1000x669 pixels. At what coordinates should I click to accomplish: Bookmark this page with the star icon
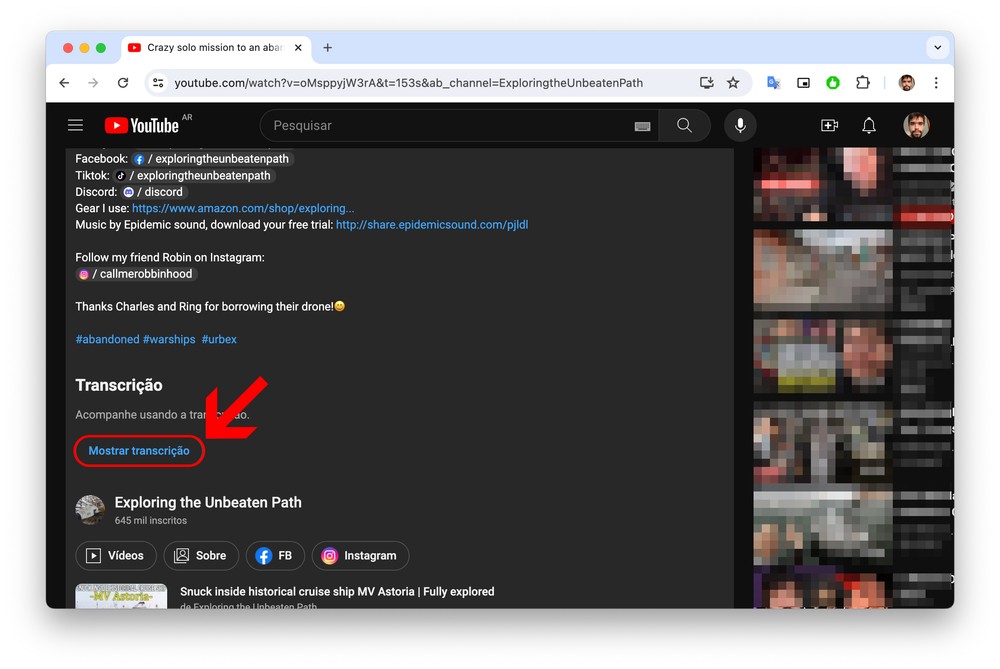point(733,83)
